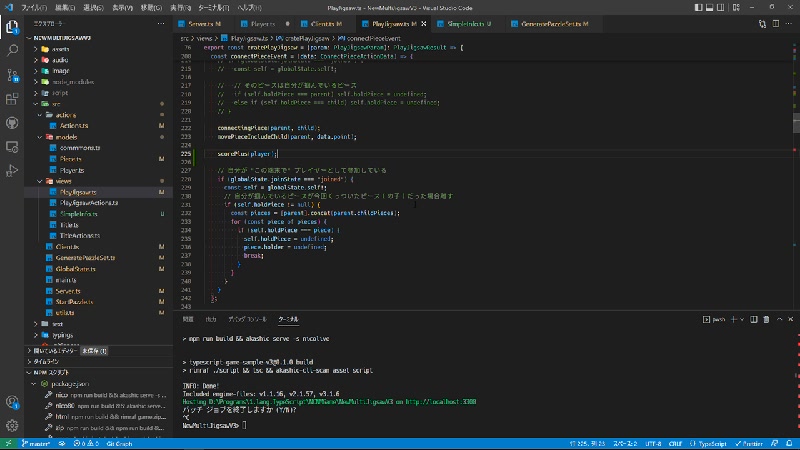Open the ファイル menu
This screenshot has width=800, height=450.
coord(34,8)
